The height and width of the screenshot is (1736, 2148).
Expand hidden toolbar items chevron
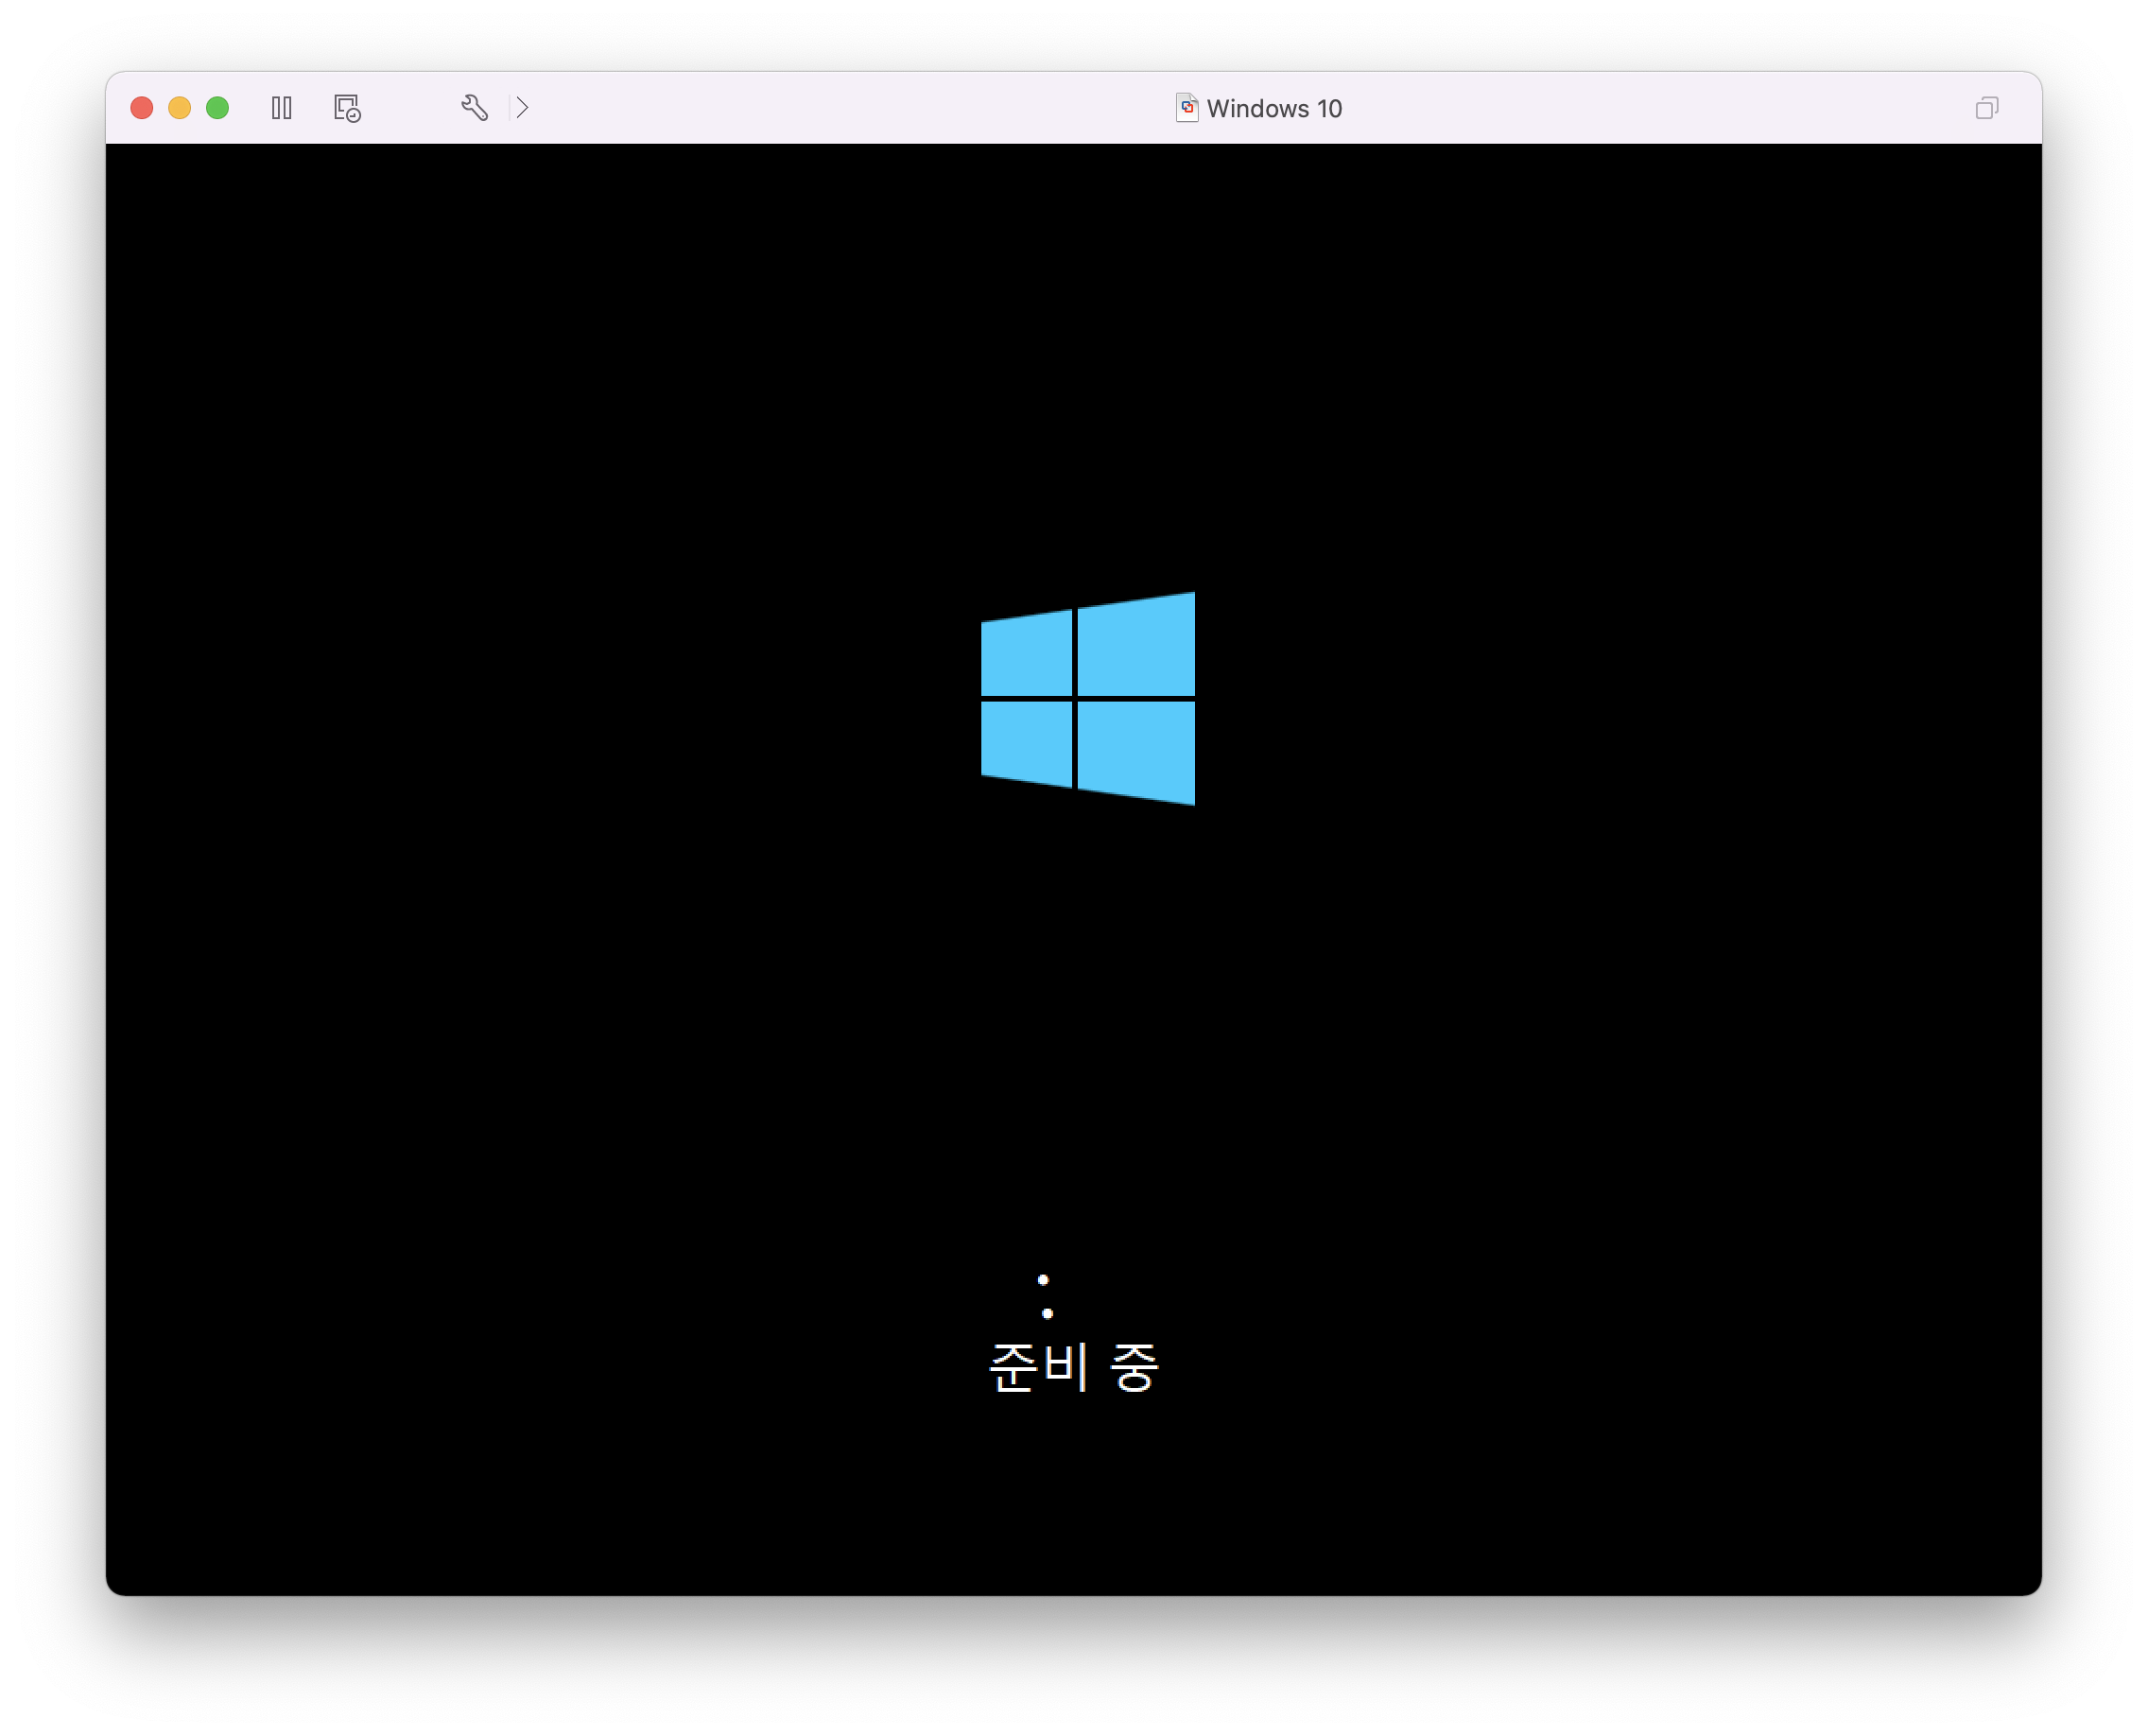tap(523, 108)
